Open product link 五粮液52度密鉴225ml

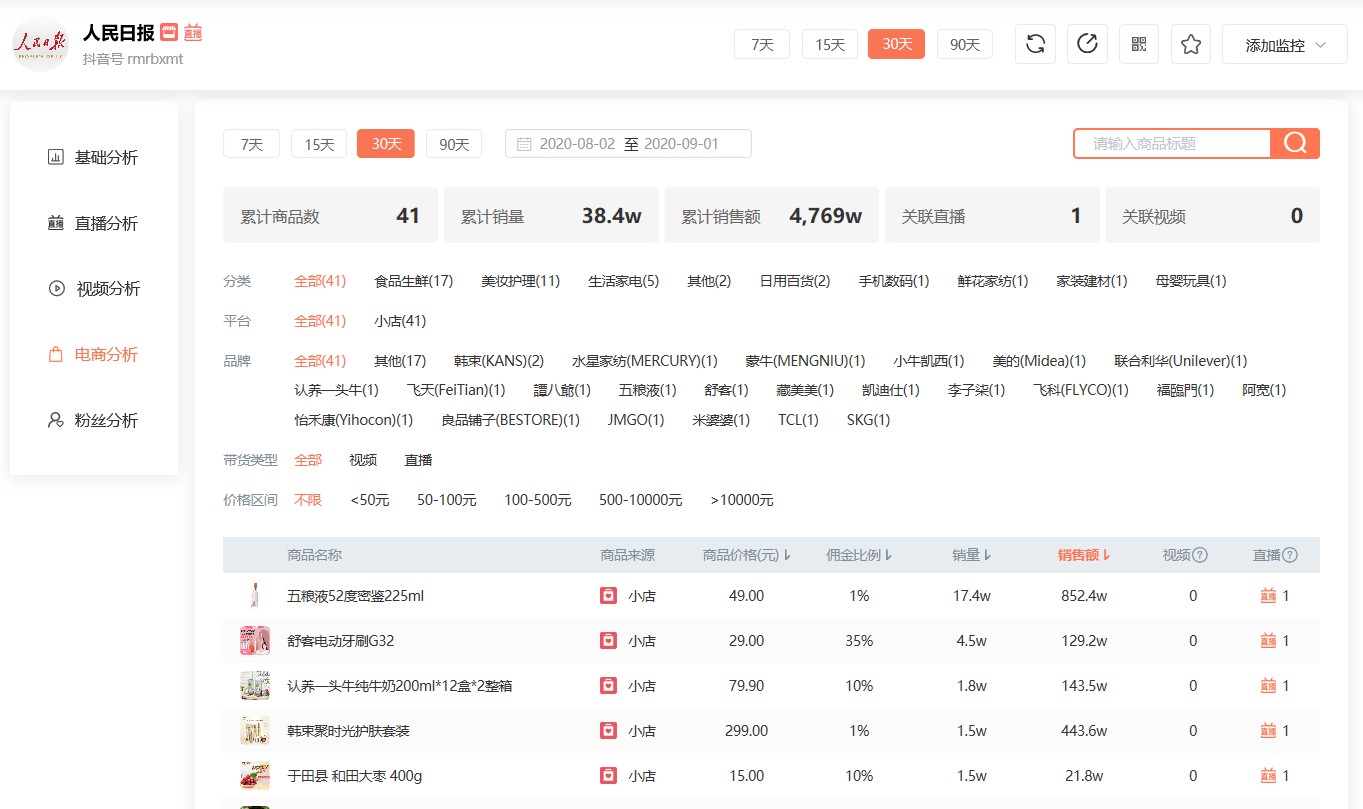coord(355,596)
